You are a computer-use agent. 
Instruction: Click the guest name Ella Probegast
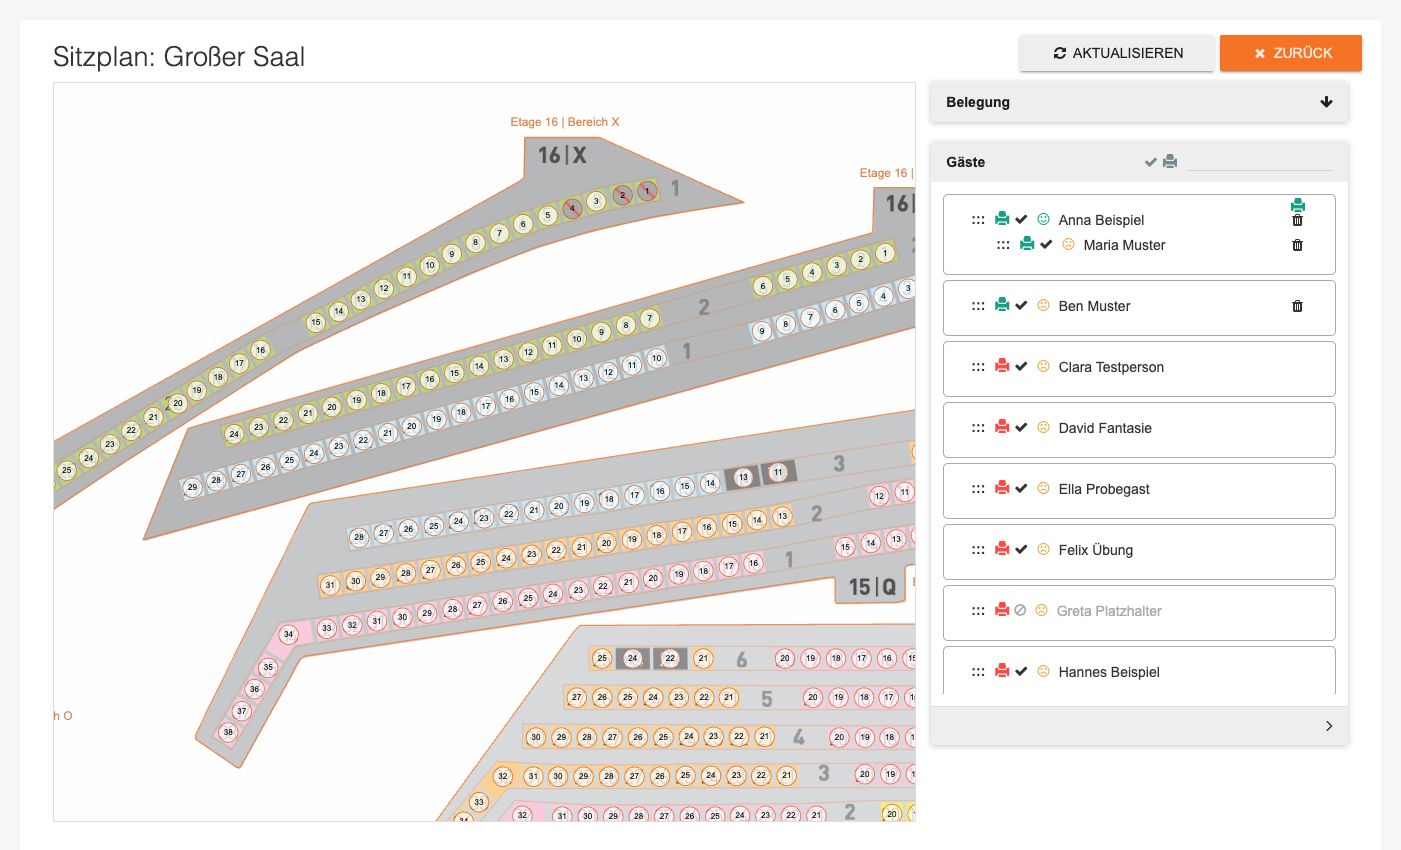point(1104,489)
